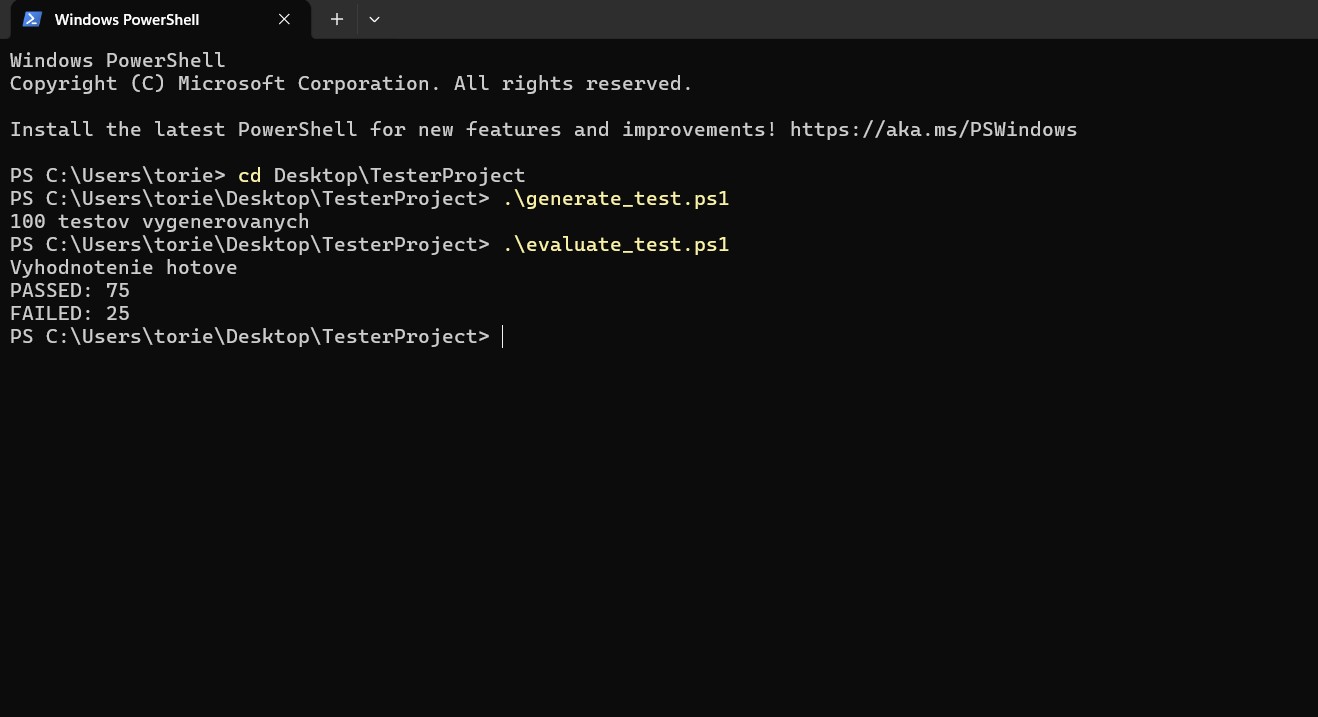
Task: Open a new tab with the plus icon
Action: [337, 19]
